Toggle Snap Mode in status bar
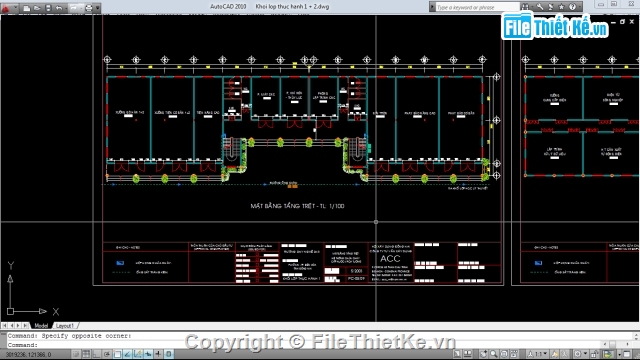640x360 pixels. [76, 354]
